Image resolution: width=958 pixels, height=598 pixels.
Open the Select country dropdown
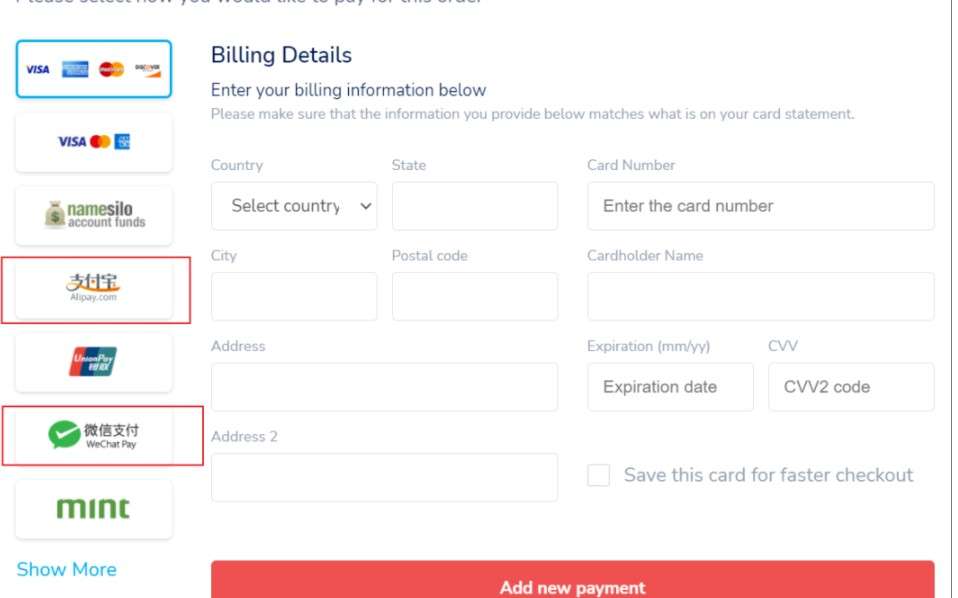[294, 206]
